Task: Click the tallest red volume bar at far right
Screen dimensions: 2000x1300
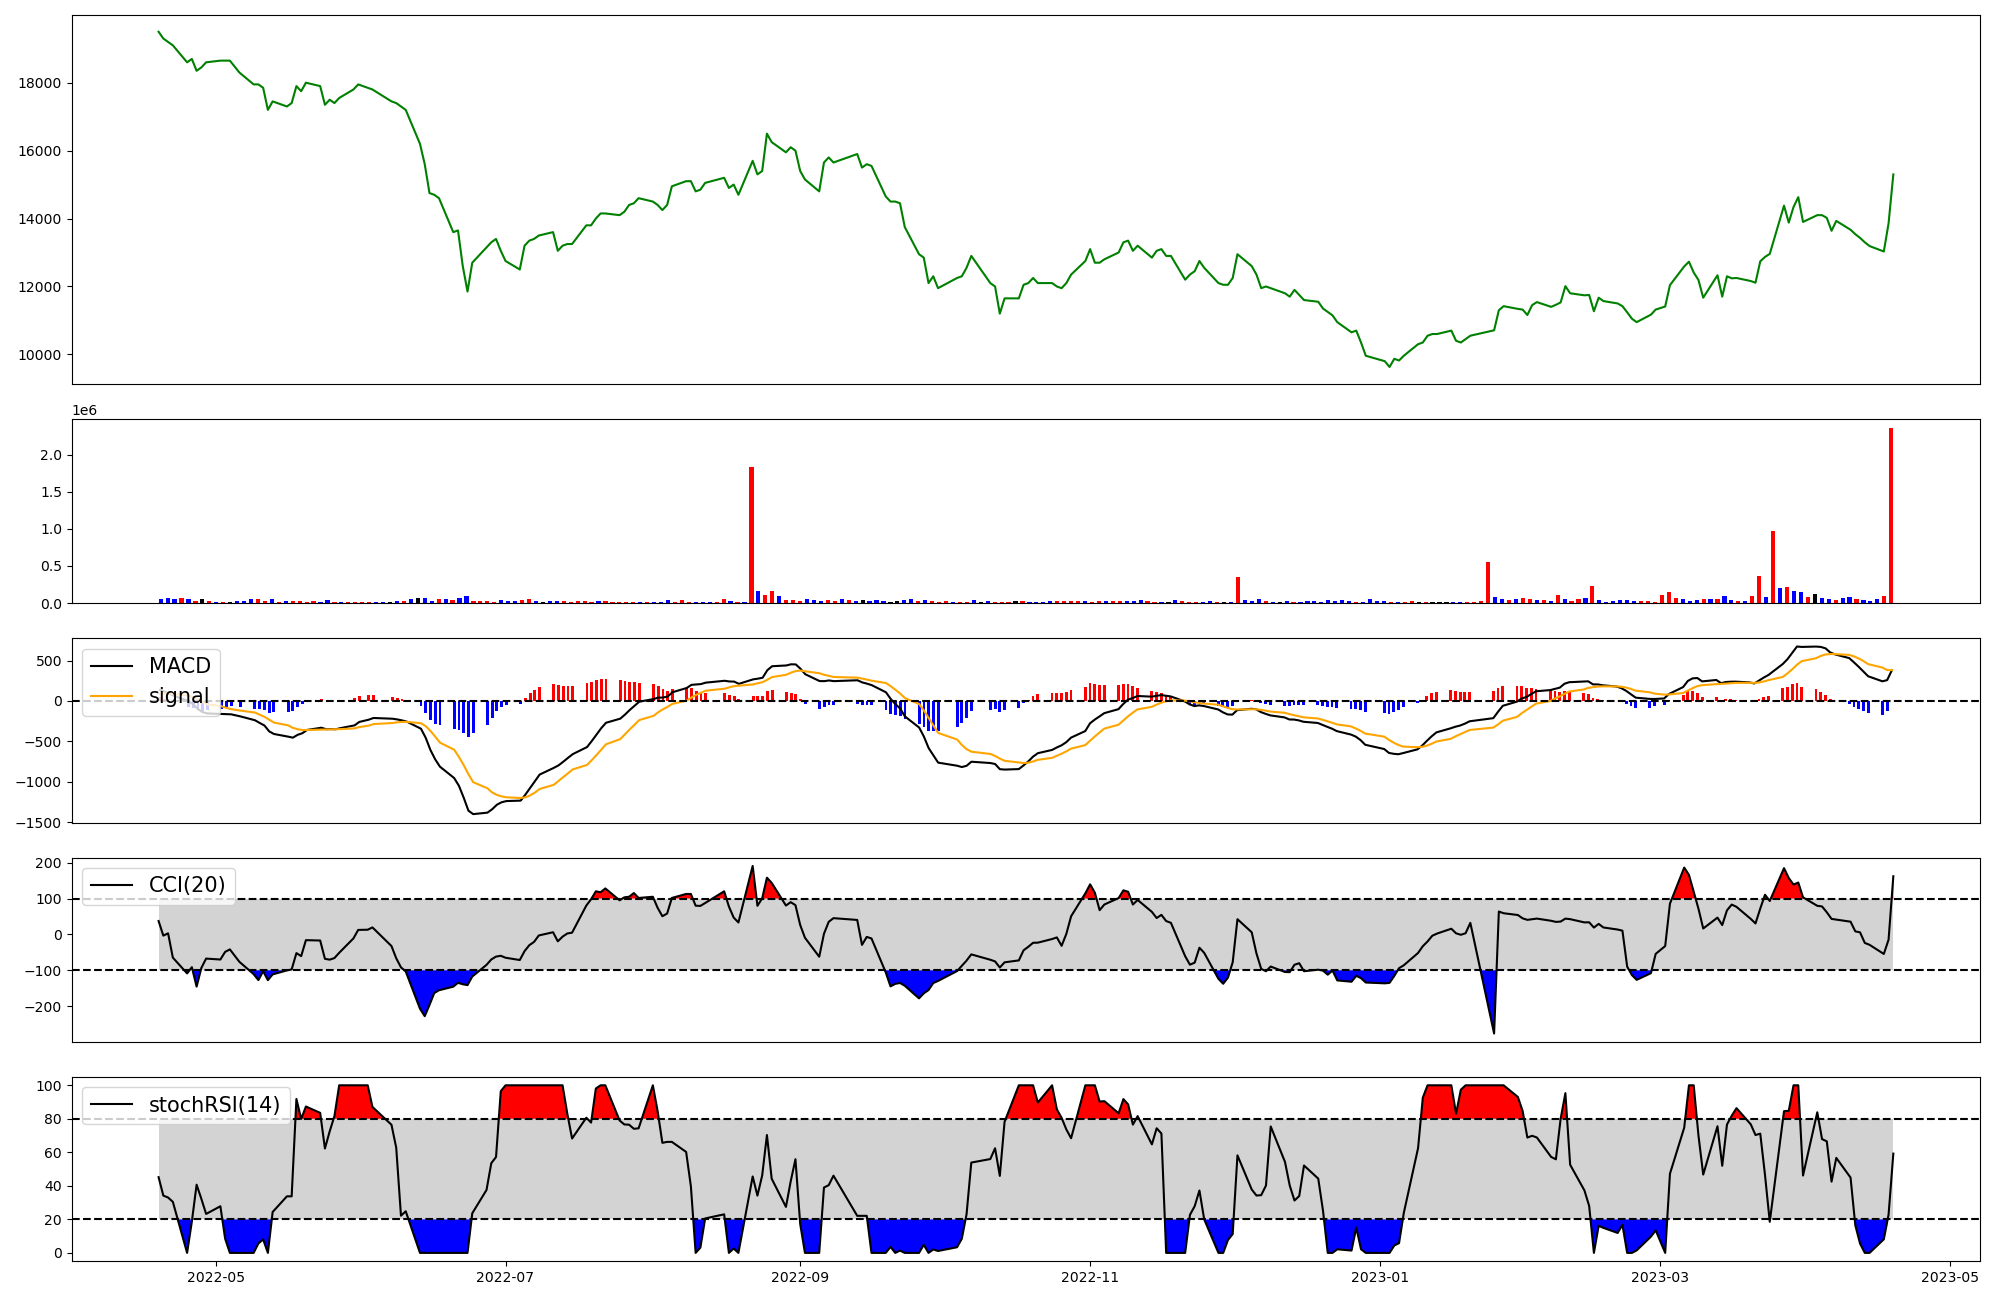Action: pos(1891,515)
